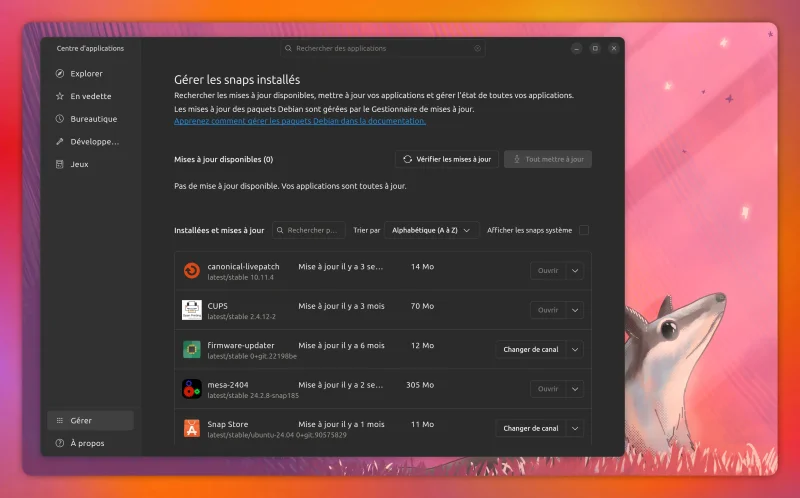
Task: Select the Gérer sidebar item
Action: 90,420
